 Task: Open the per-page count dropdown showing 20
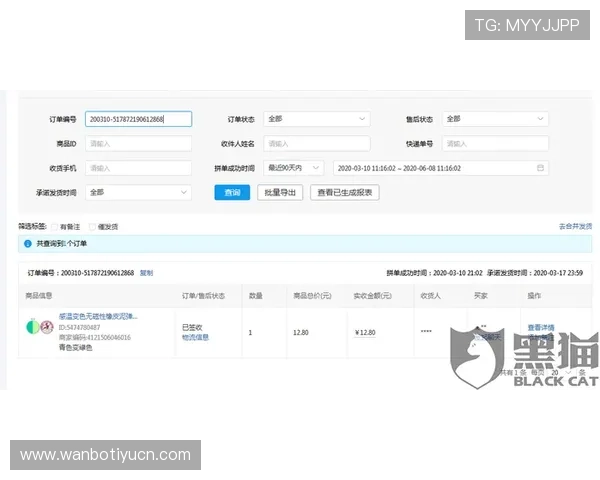click(560, 372)
